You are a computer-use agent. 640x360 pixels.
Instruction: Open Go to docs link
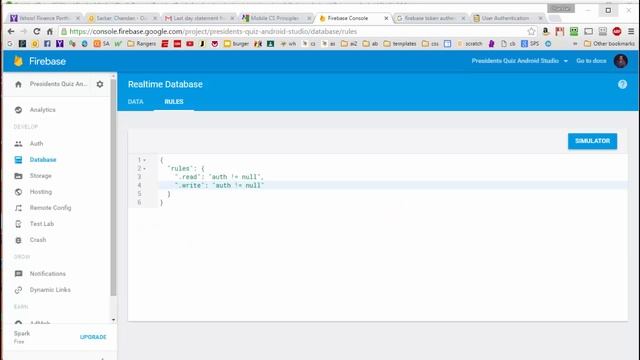(x=591, y=61)
